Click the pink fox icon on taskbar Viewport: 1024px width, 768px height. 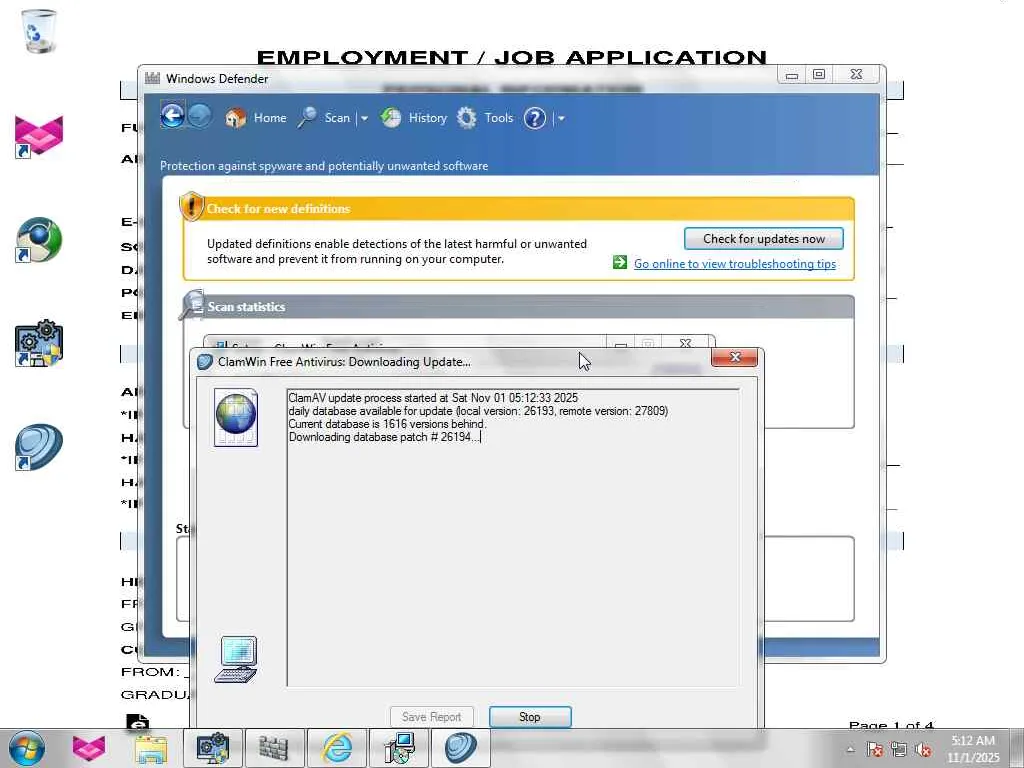pos(89,748)
